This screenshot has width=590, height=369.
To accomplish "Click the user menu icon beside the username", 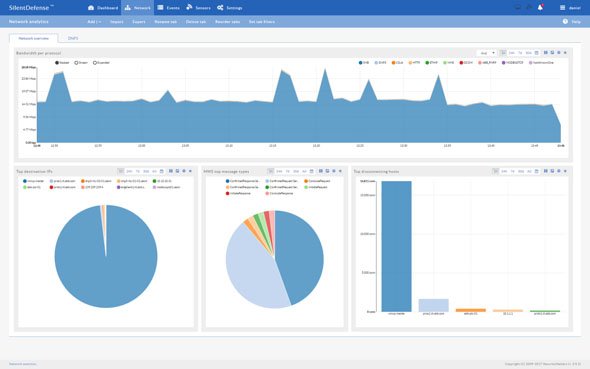I will point(563,8).
